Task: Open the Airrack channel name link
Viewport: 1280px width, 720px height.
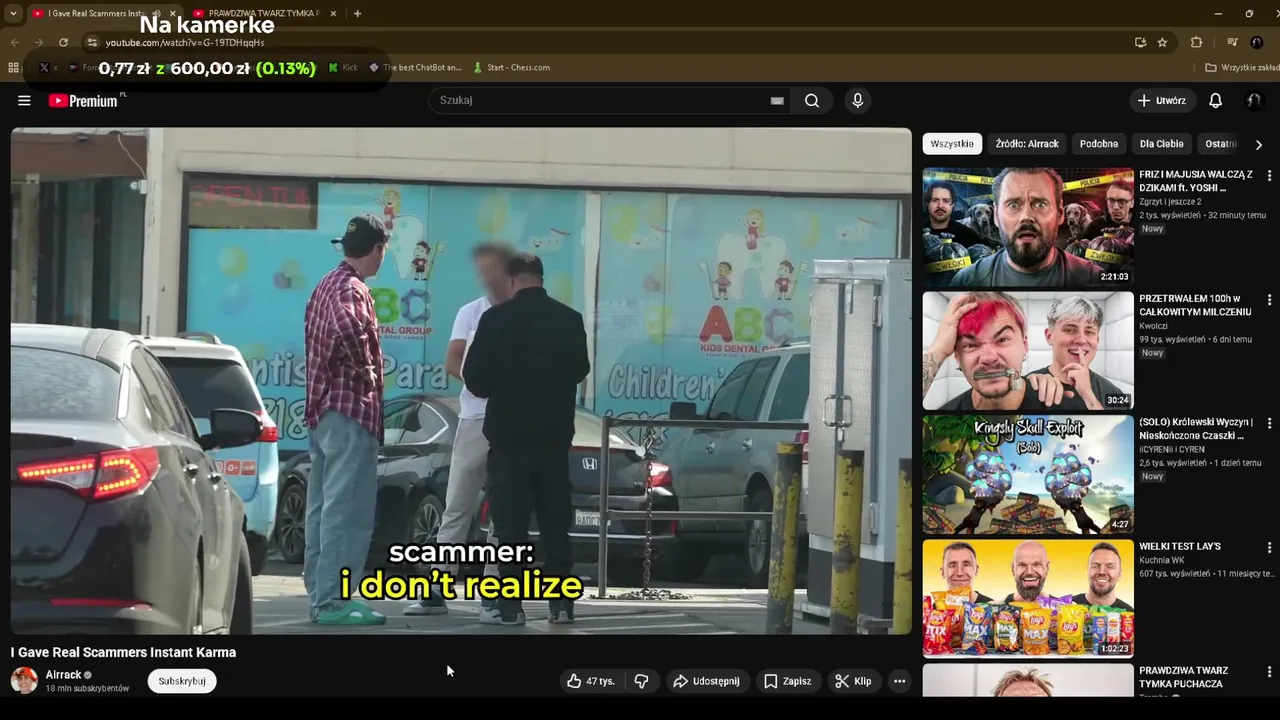Action: pyautogui.click(x=63, y=675)
